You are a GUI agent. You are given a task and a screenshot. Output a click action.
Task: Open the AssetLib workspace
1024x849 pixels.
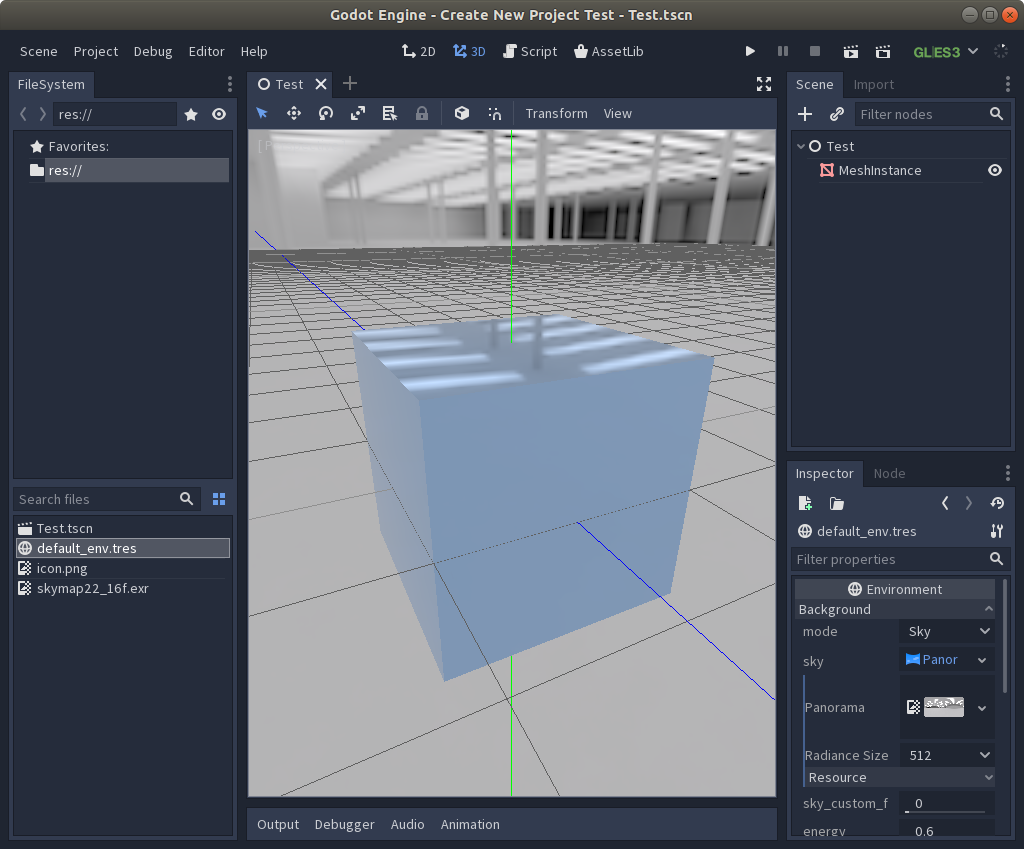click(609, 52)
